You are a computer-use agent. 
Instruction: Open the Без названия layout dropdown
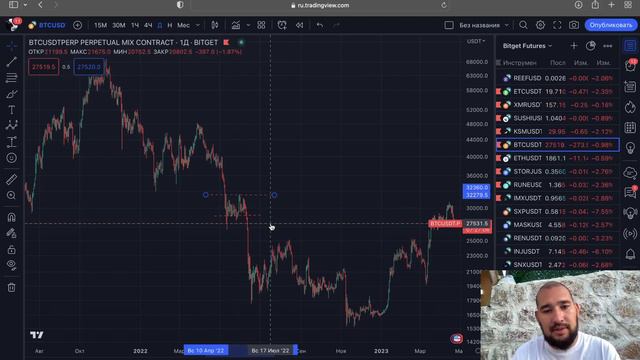click(484, 25)
